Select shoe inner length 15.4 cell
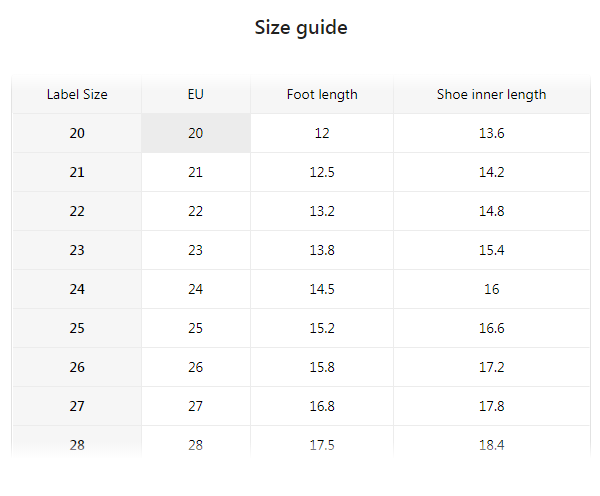The width and height of the screenshot is (600, 496). 491,250
